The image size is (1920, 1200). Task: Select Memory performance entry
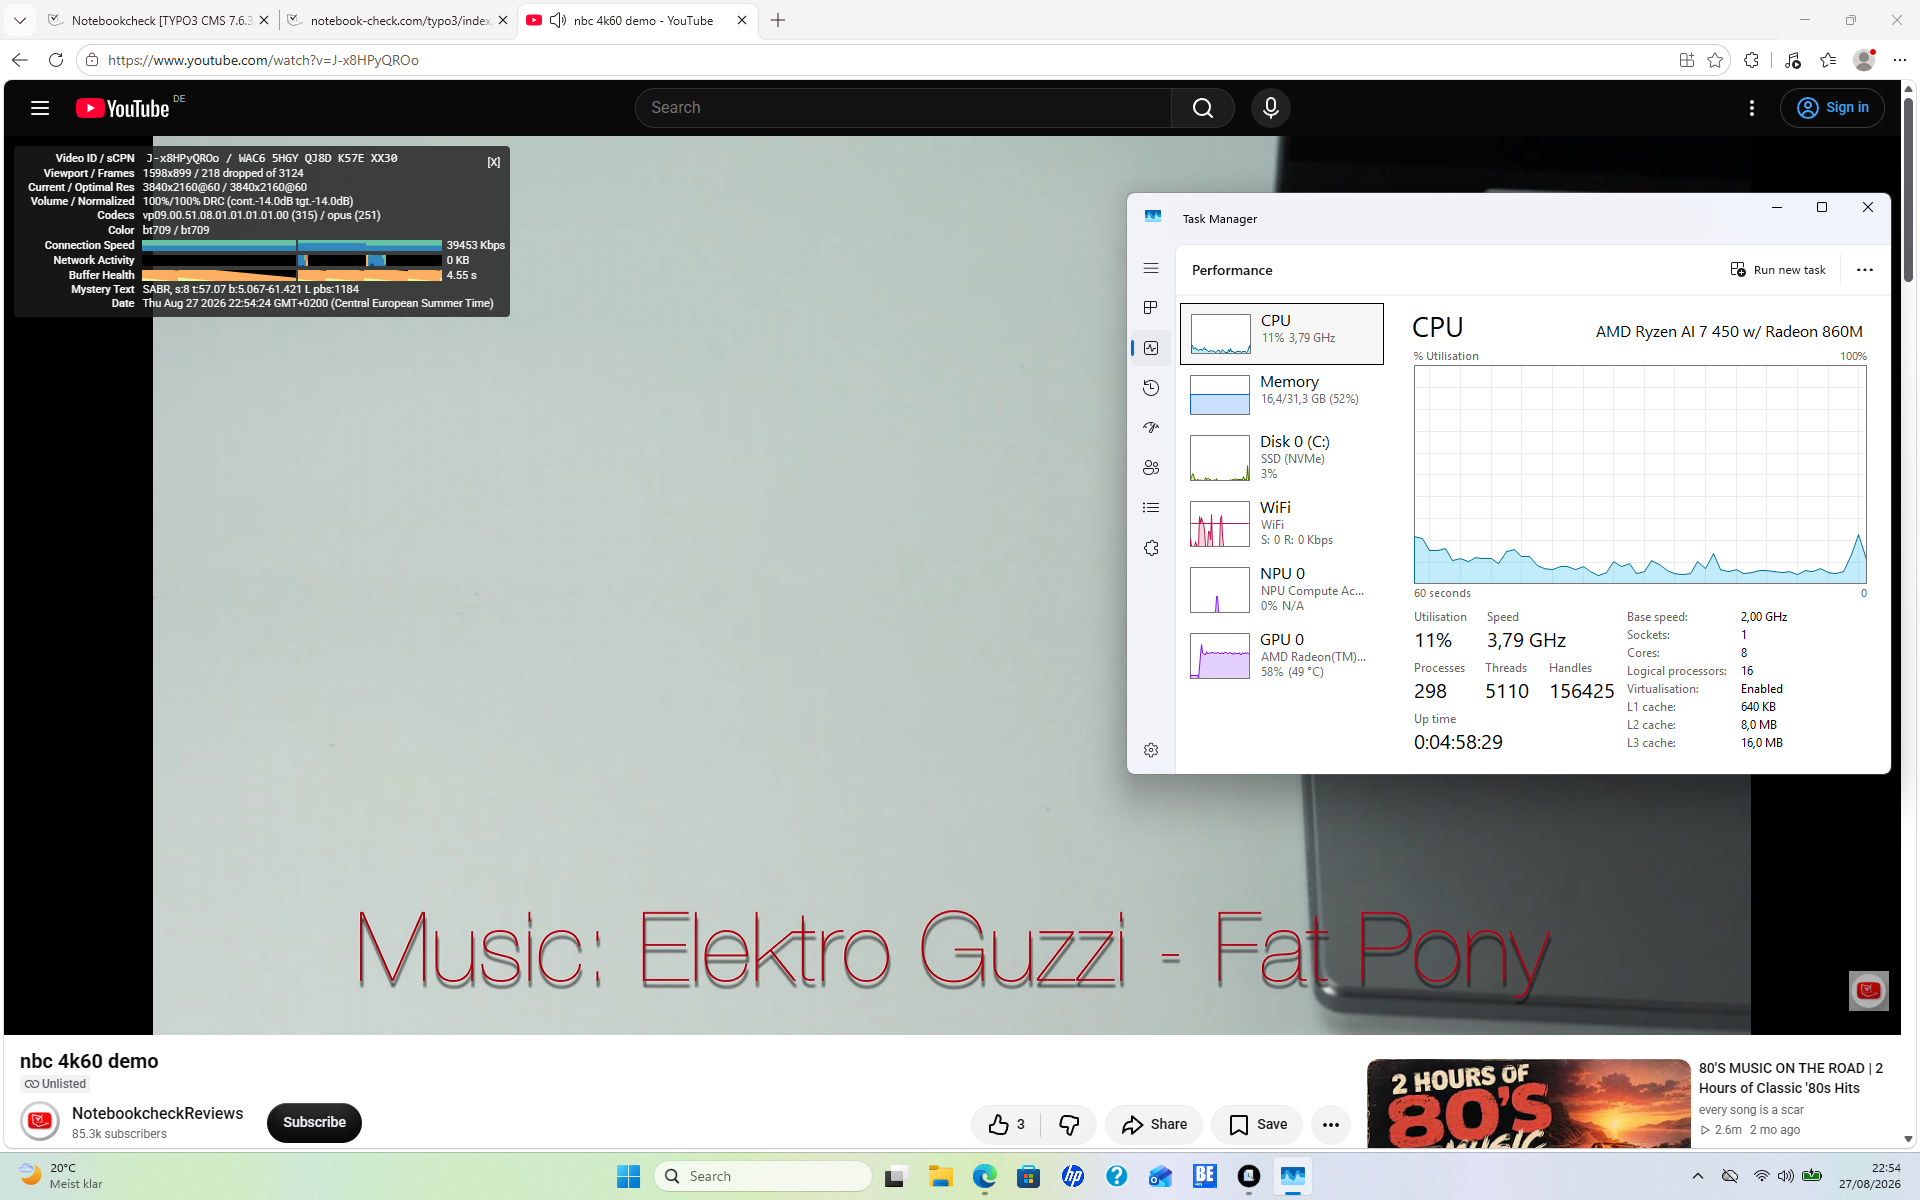pyautogui.click(x=1282, y=394)
